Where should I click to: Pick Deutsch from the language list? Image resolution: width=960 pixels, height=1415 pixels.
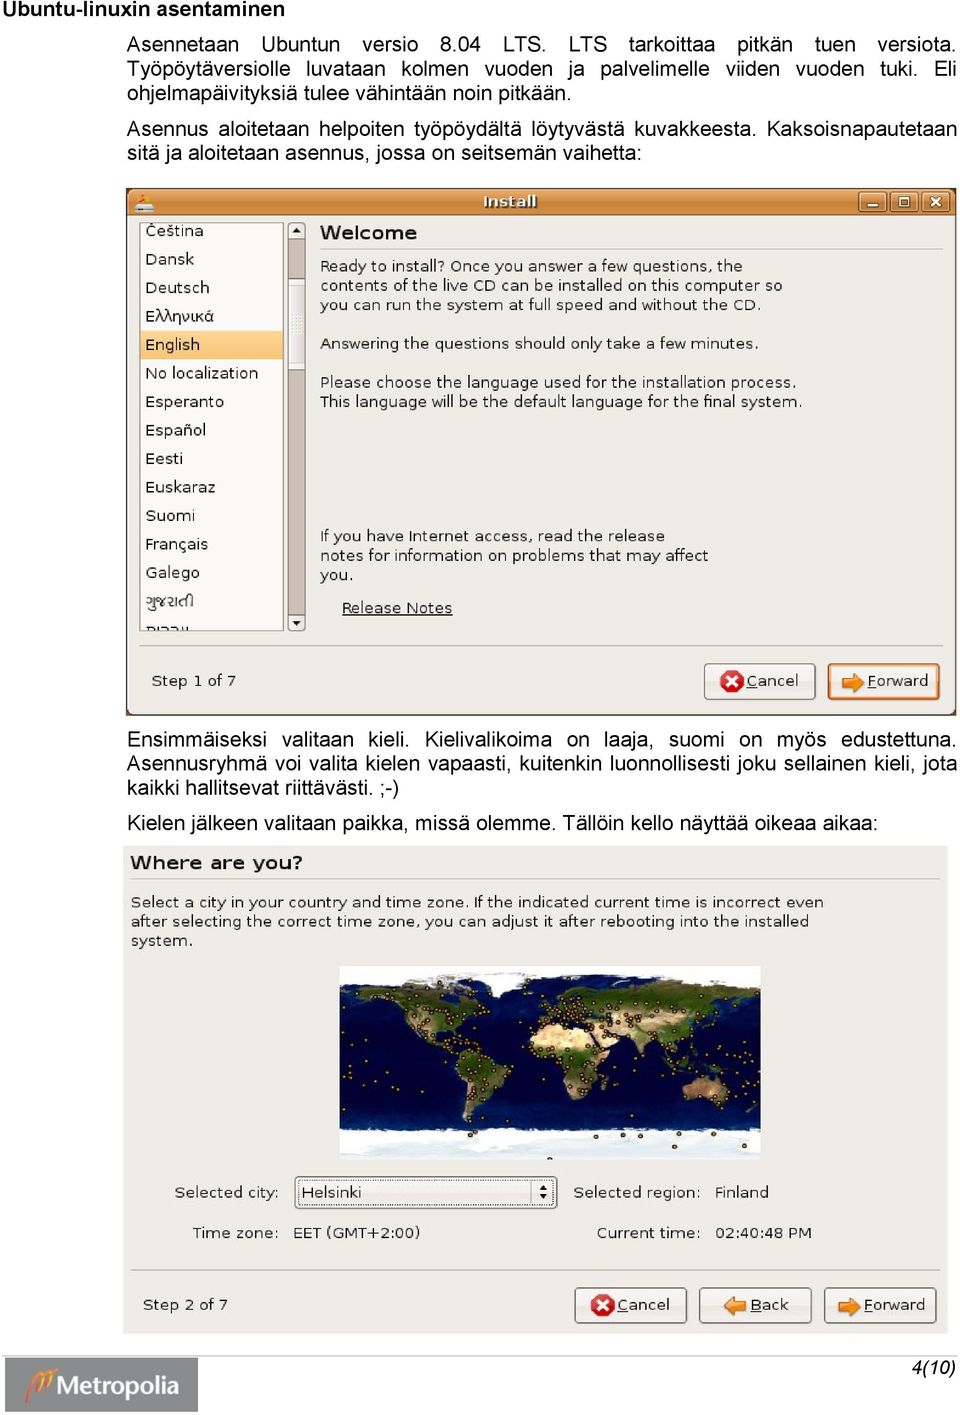pyautogui.click(x=212, y=288)
